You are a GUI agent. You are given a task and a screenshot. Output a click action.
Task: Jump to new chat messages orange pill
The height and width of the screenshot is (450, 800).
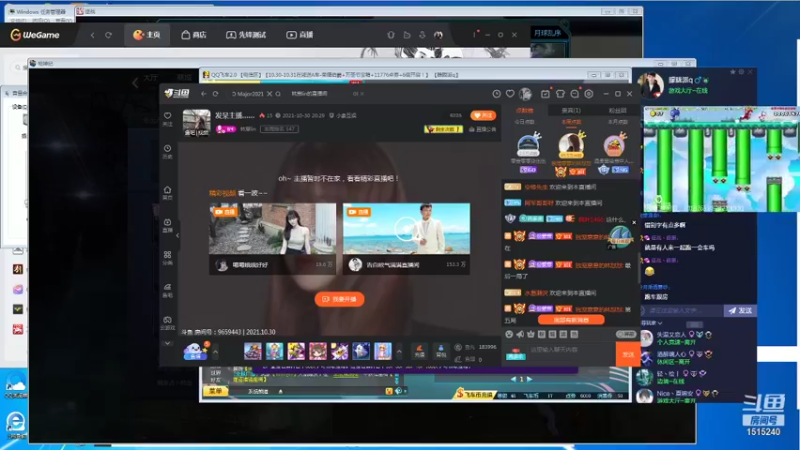pyautogui.click(x=571, y=320)
